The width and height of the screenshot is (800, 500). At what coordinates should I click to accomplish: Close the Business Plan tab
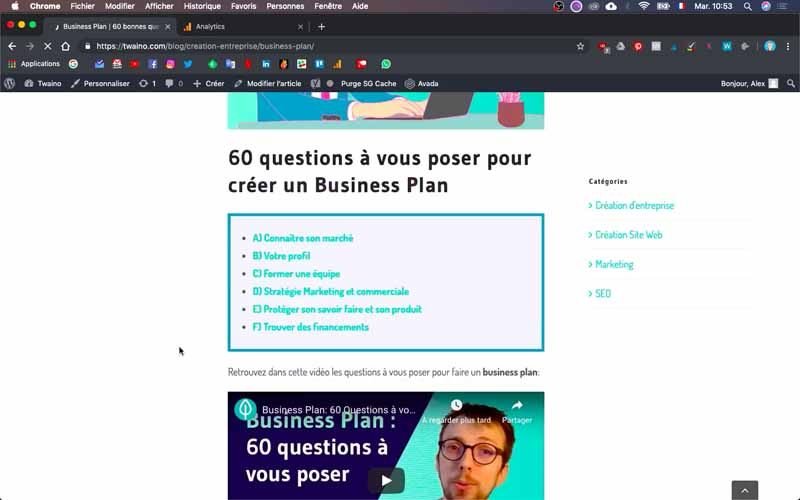168,27
